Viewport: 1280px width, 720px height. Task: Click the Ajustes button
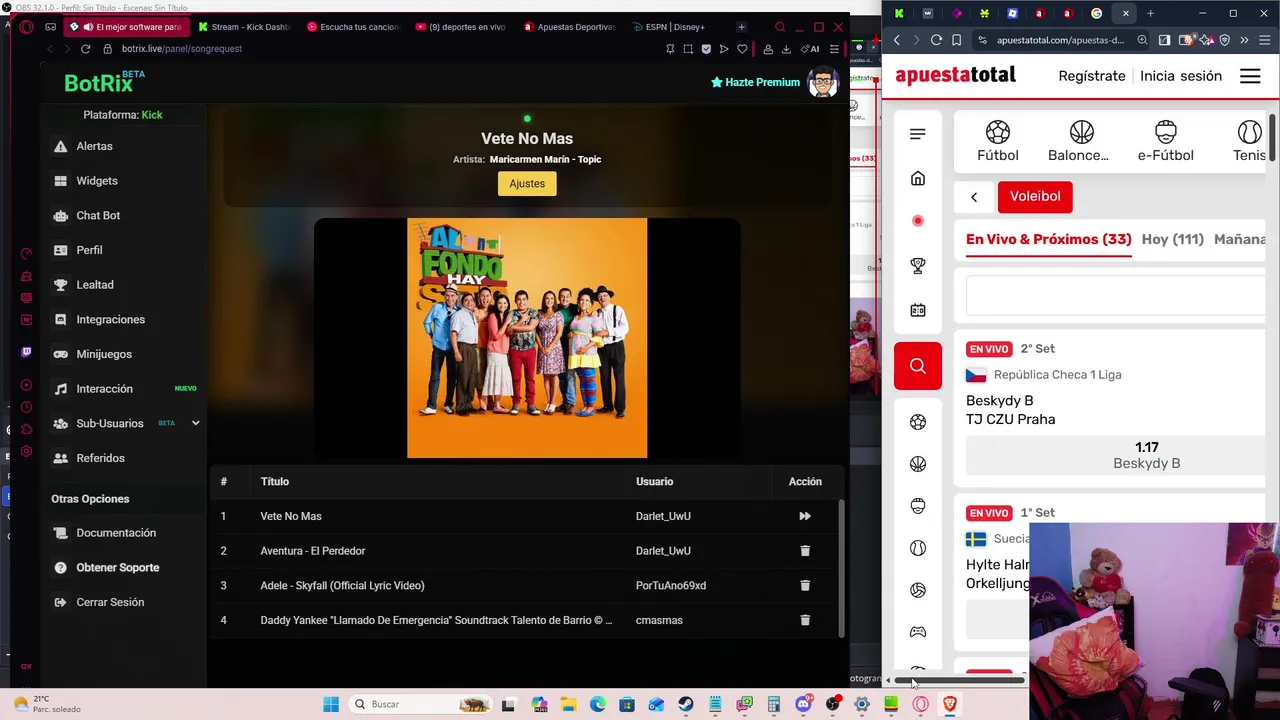pyautogui.click(x=527, y=184)
